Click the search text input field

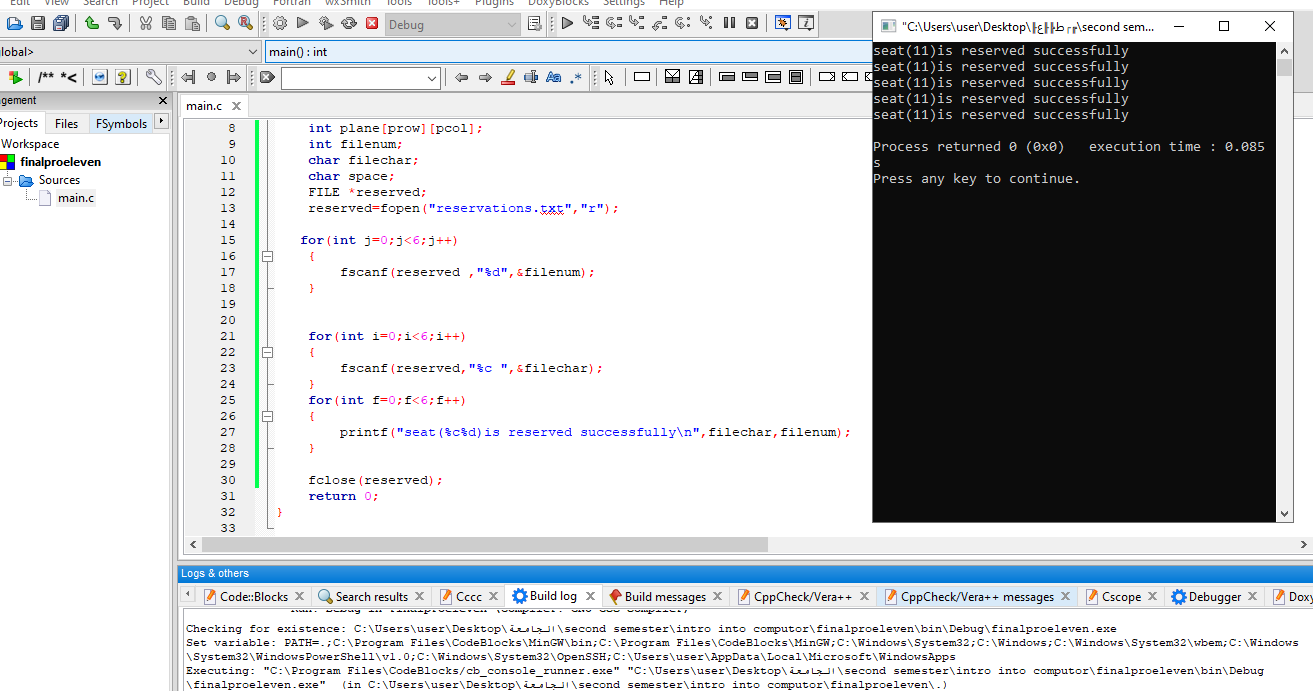tap(353, 78)
